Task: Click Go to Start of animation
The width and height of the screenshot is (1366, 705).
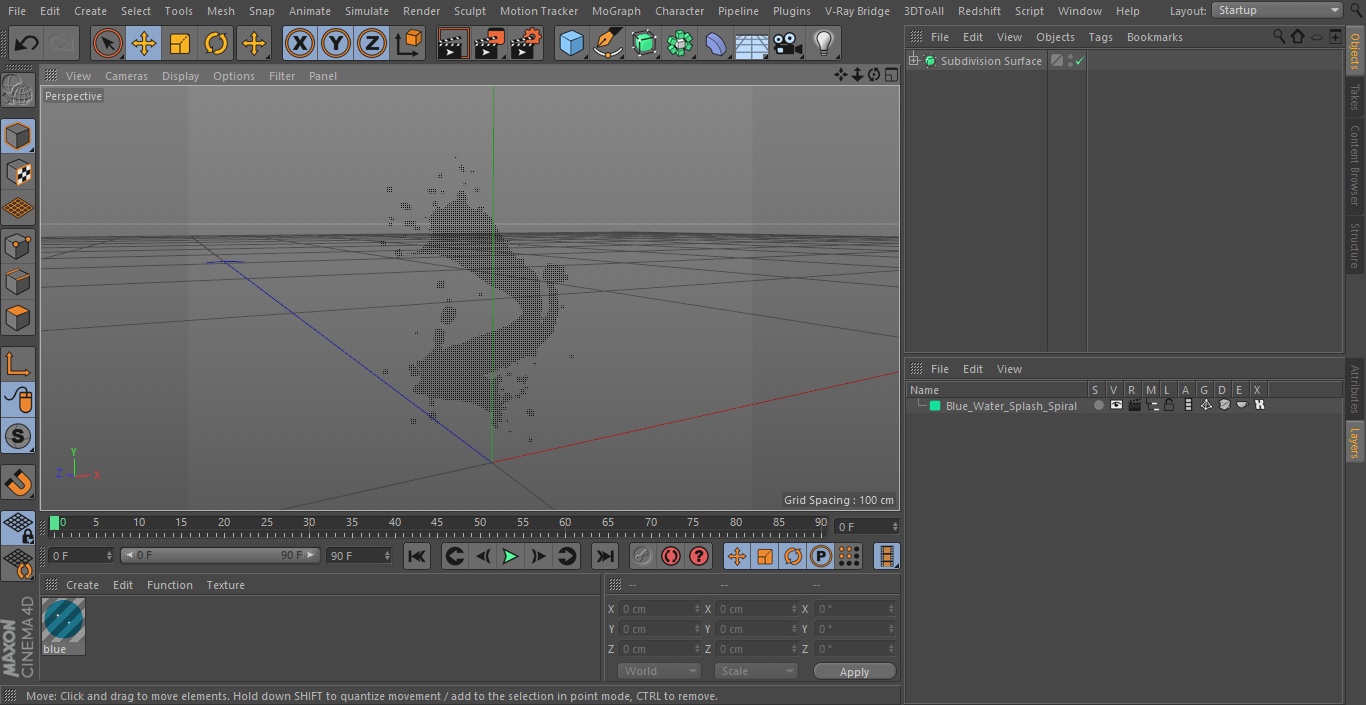Action: (x=417, y=556)
